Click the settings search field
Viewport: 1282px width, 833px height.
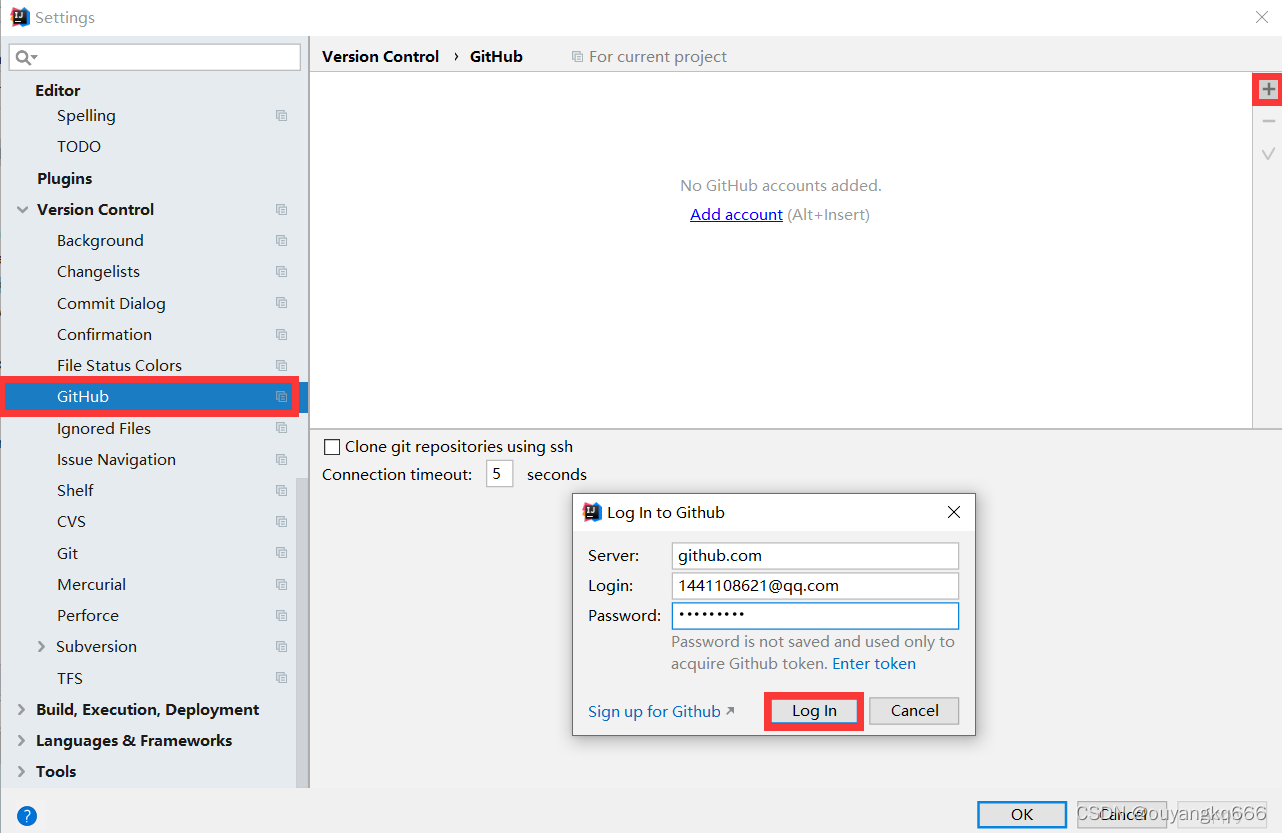[155, 57]
